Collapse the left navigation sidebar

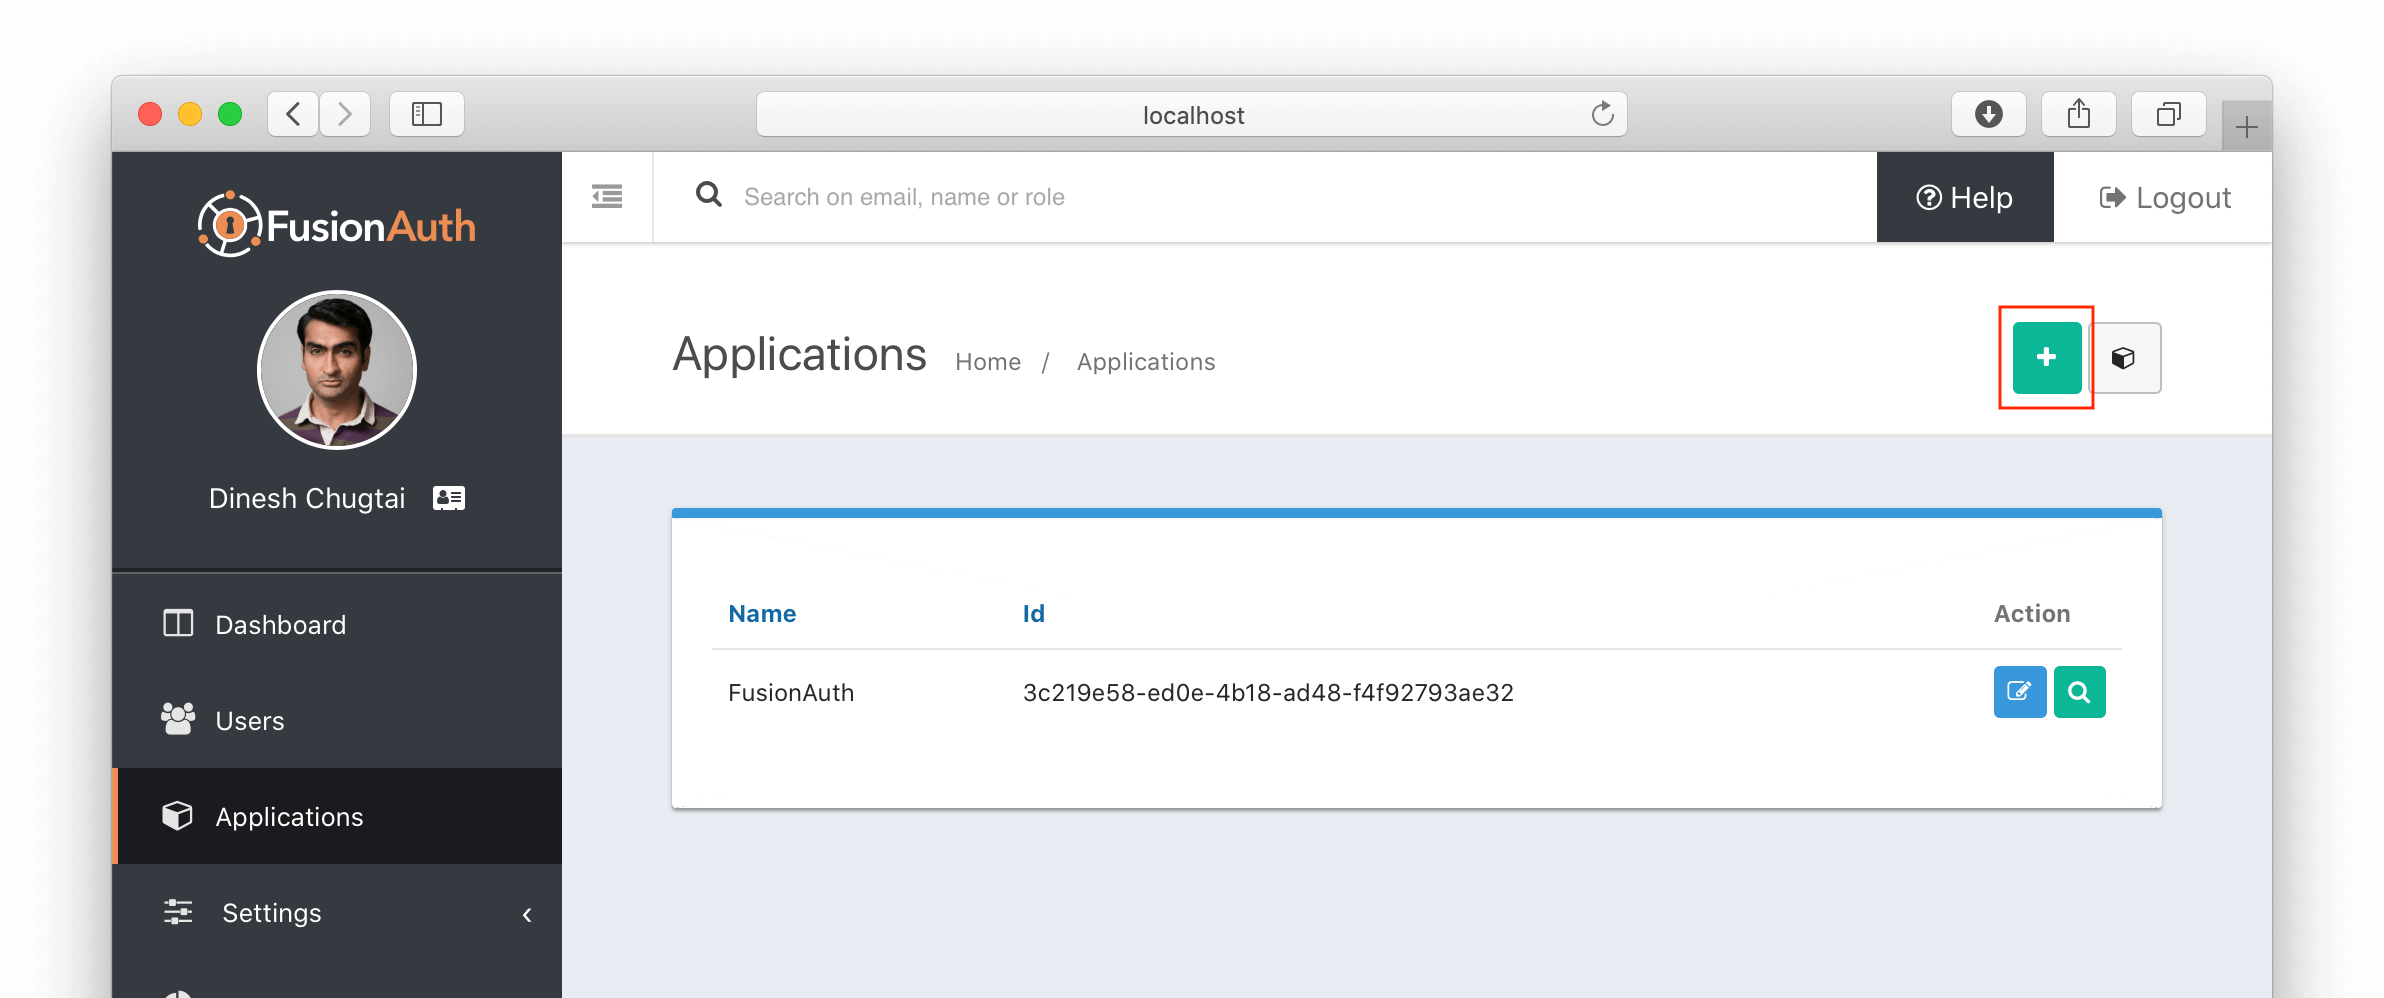(605, 196)
